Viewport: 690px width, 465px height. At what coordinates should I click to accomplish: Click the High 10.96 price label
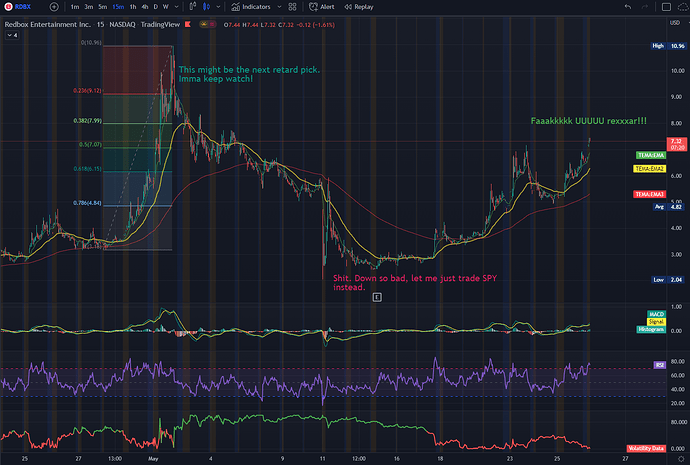tap(668, 46)
